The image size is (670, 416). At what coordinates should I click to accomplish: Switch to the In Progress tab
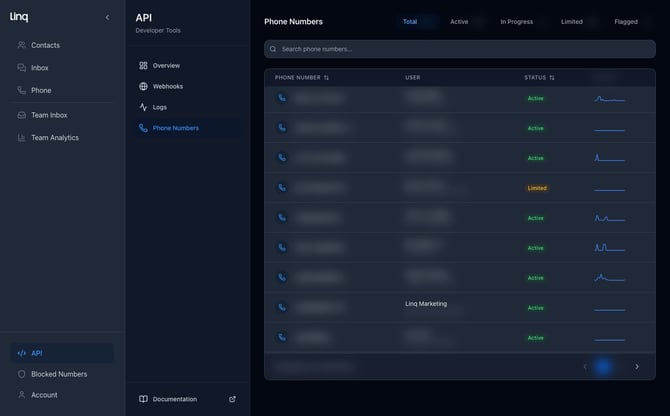click(517, 21)
